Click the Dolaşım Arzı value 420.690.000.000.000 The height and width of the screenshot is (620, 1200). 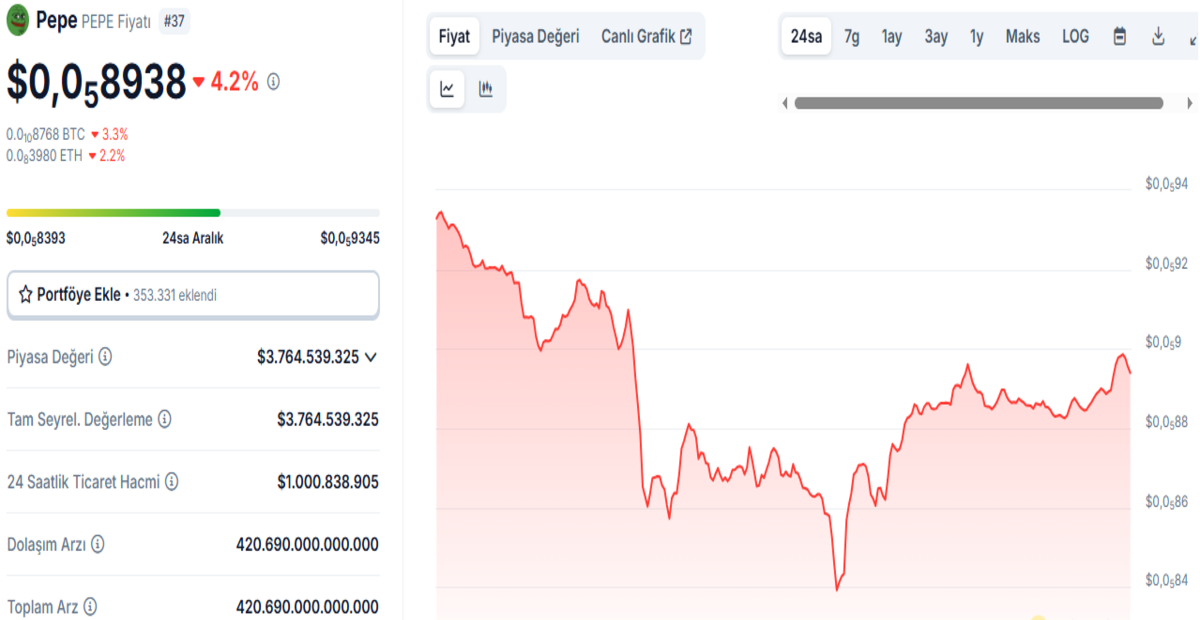pos(307,545)
